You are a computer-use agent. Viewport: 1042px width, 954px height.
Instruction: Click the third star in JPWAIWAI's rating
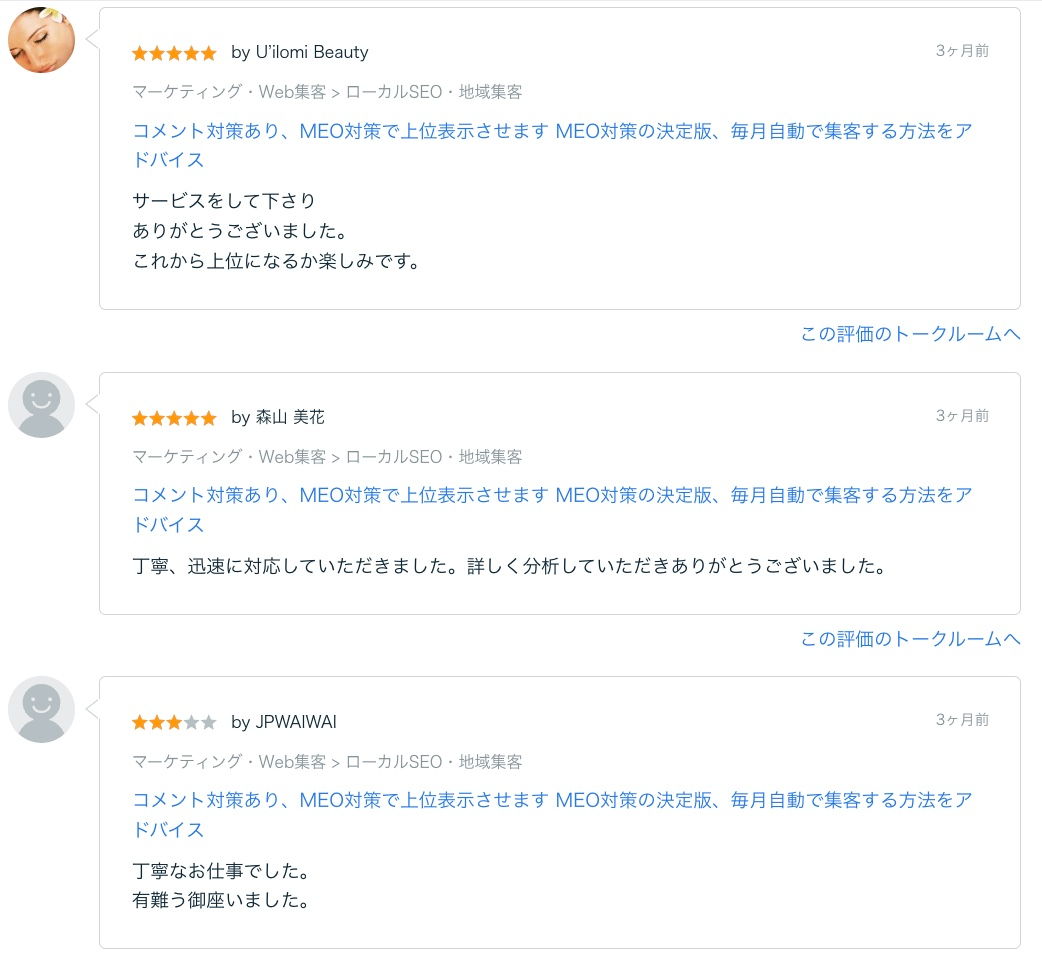click(x=173, y=721)
